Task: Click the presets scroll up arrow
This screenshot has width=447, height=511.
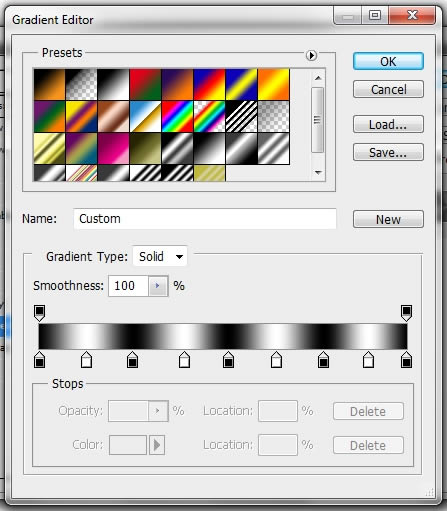Action: click(x=318, y=78)
